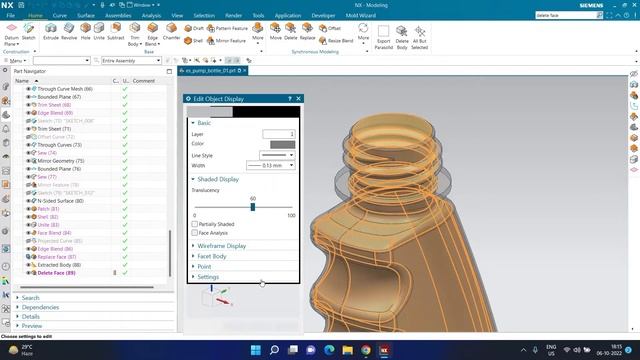Select the Trim Body tool
The image size is (640, 360).
coord(134,34)
